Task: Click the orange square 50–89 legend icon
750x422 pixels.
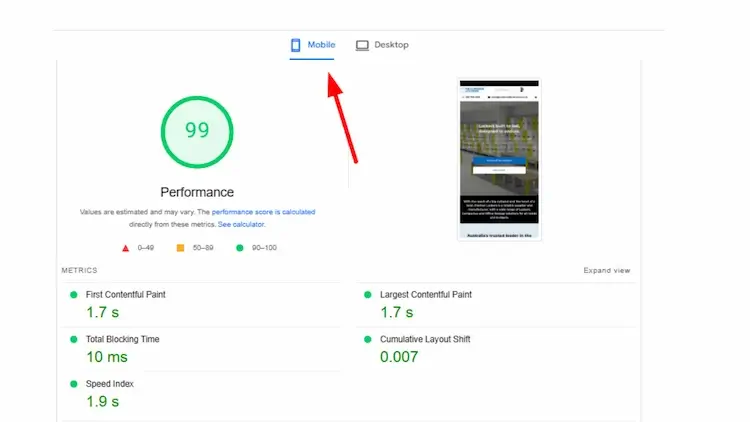Action: tap(180, 247)
